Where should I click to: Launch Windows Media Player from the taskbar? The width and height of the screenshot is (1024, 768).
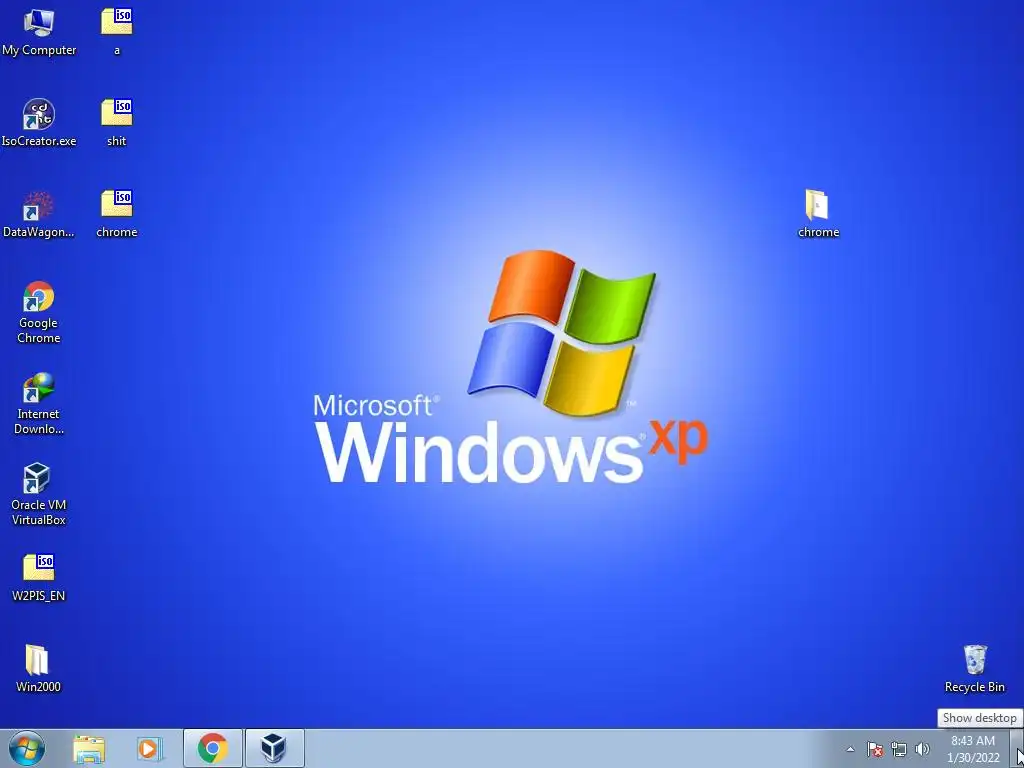pyautogui.click(x=150, y=748)
